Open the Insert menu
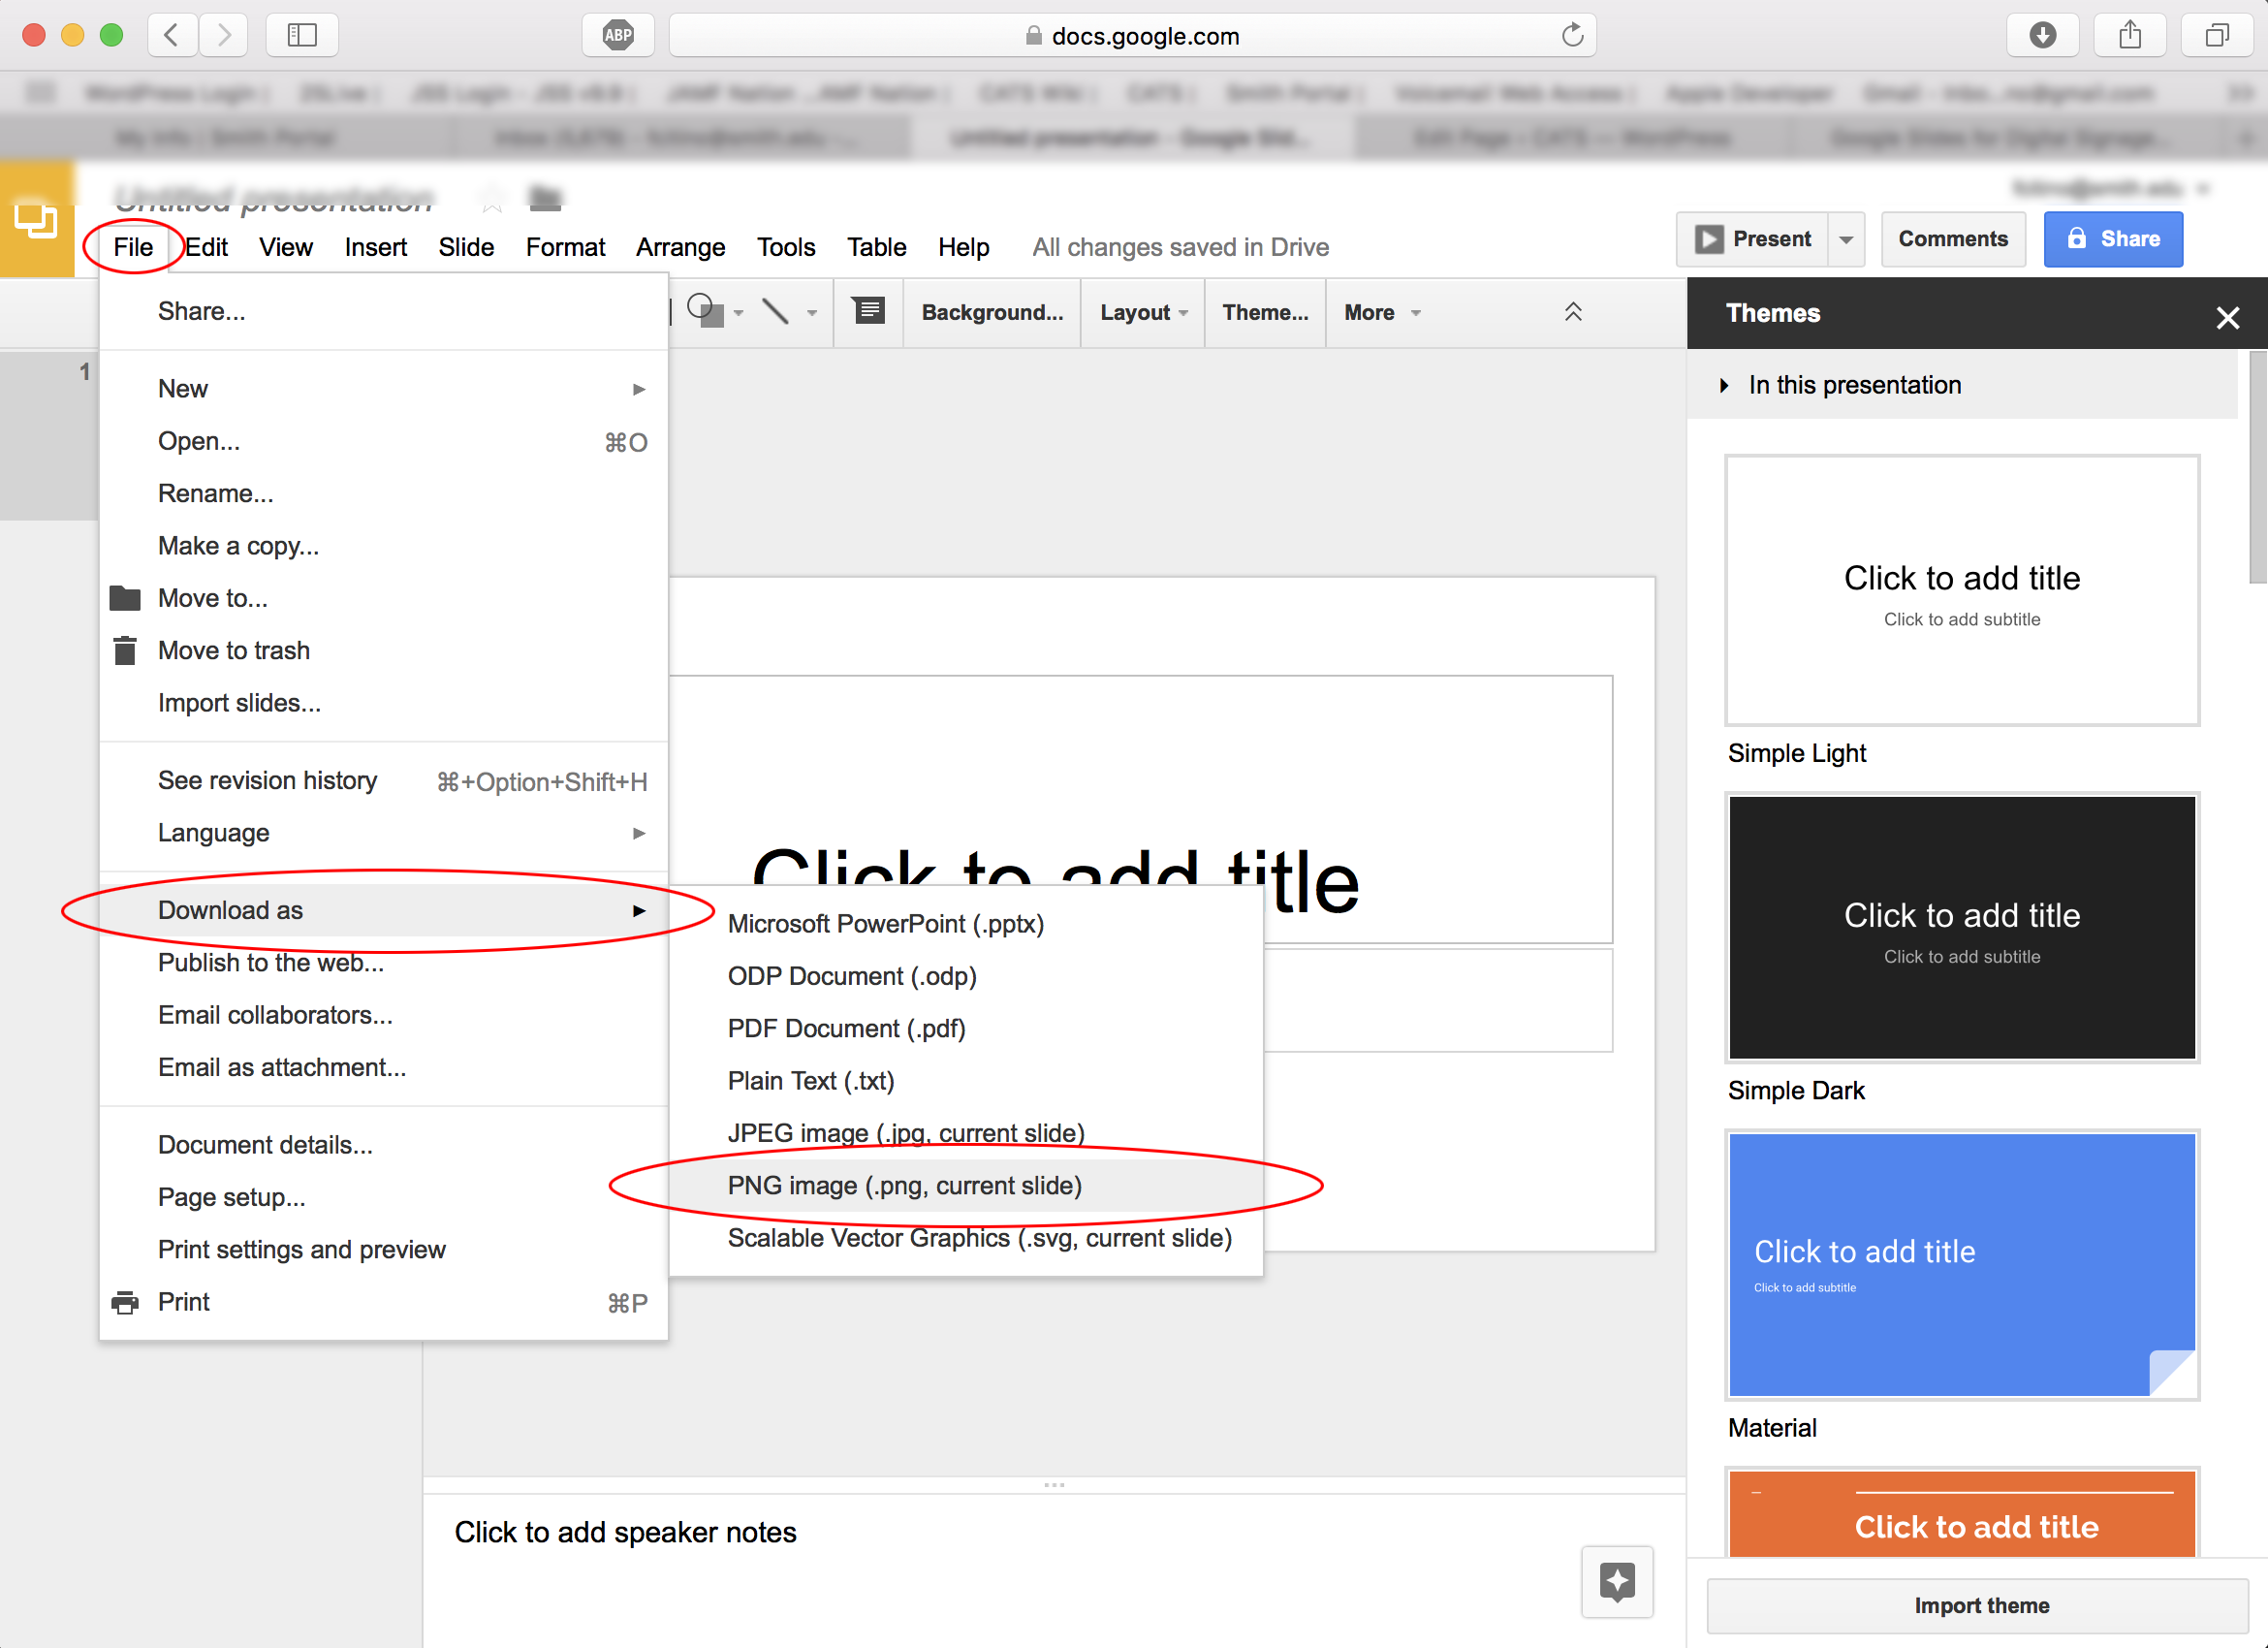 click(x=375, y=247)
